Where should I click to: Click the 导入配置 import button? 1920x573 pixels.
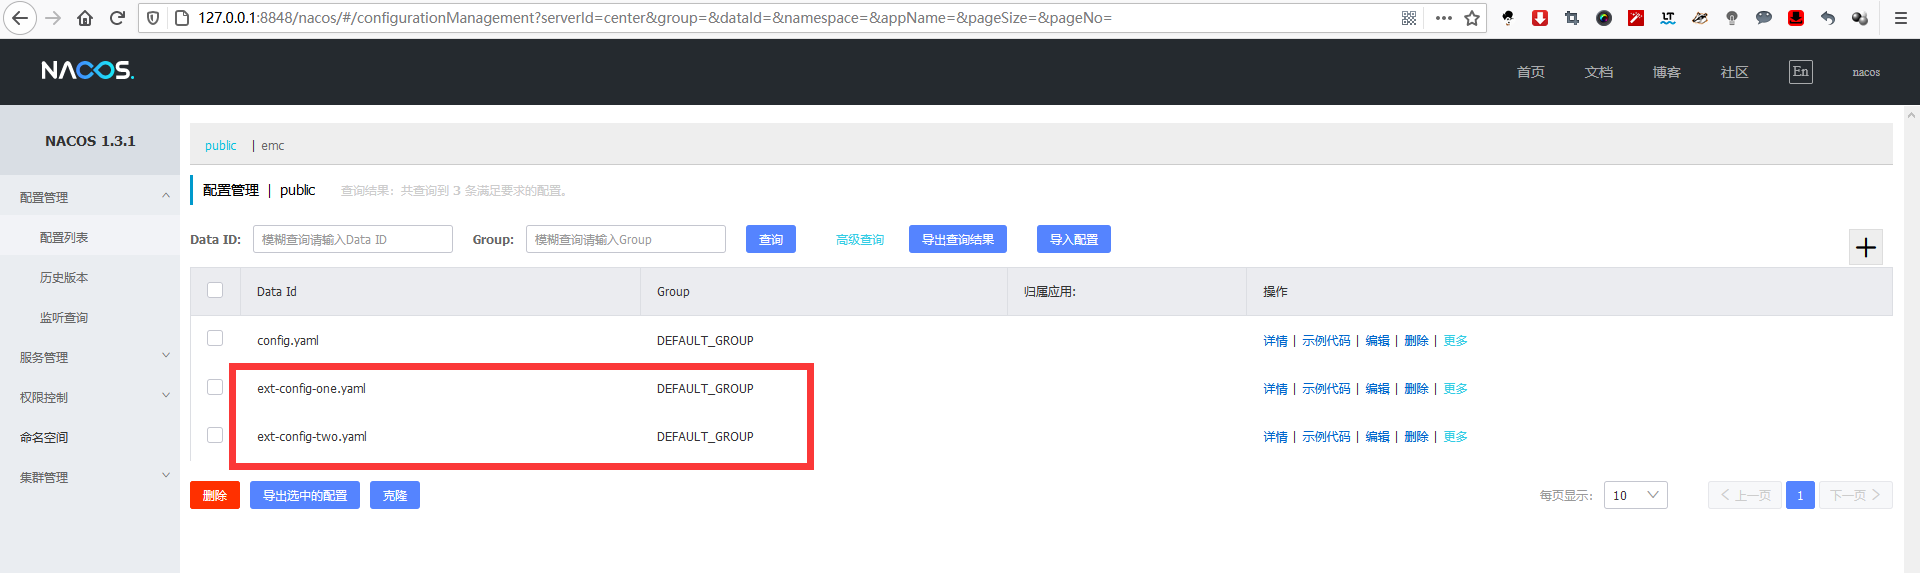(x=1073, y=240)
